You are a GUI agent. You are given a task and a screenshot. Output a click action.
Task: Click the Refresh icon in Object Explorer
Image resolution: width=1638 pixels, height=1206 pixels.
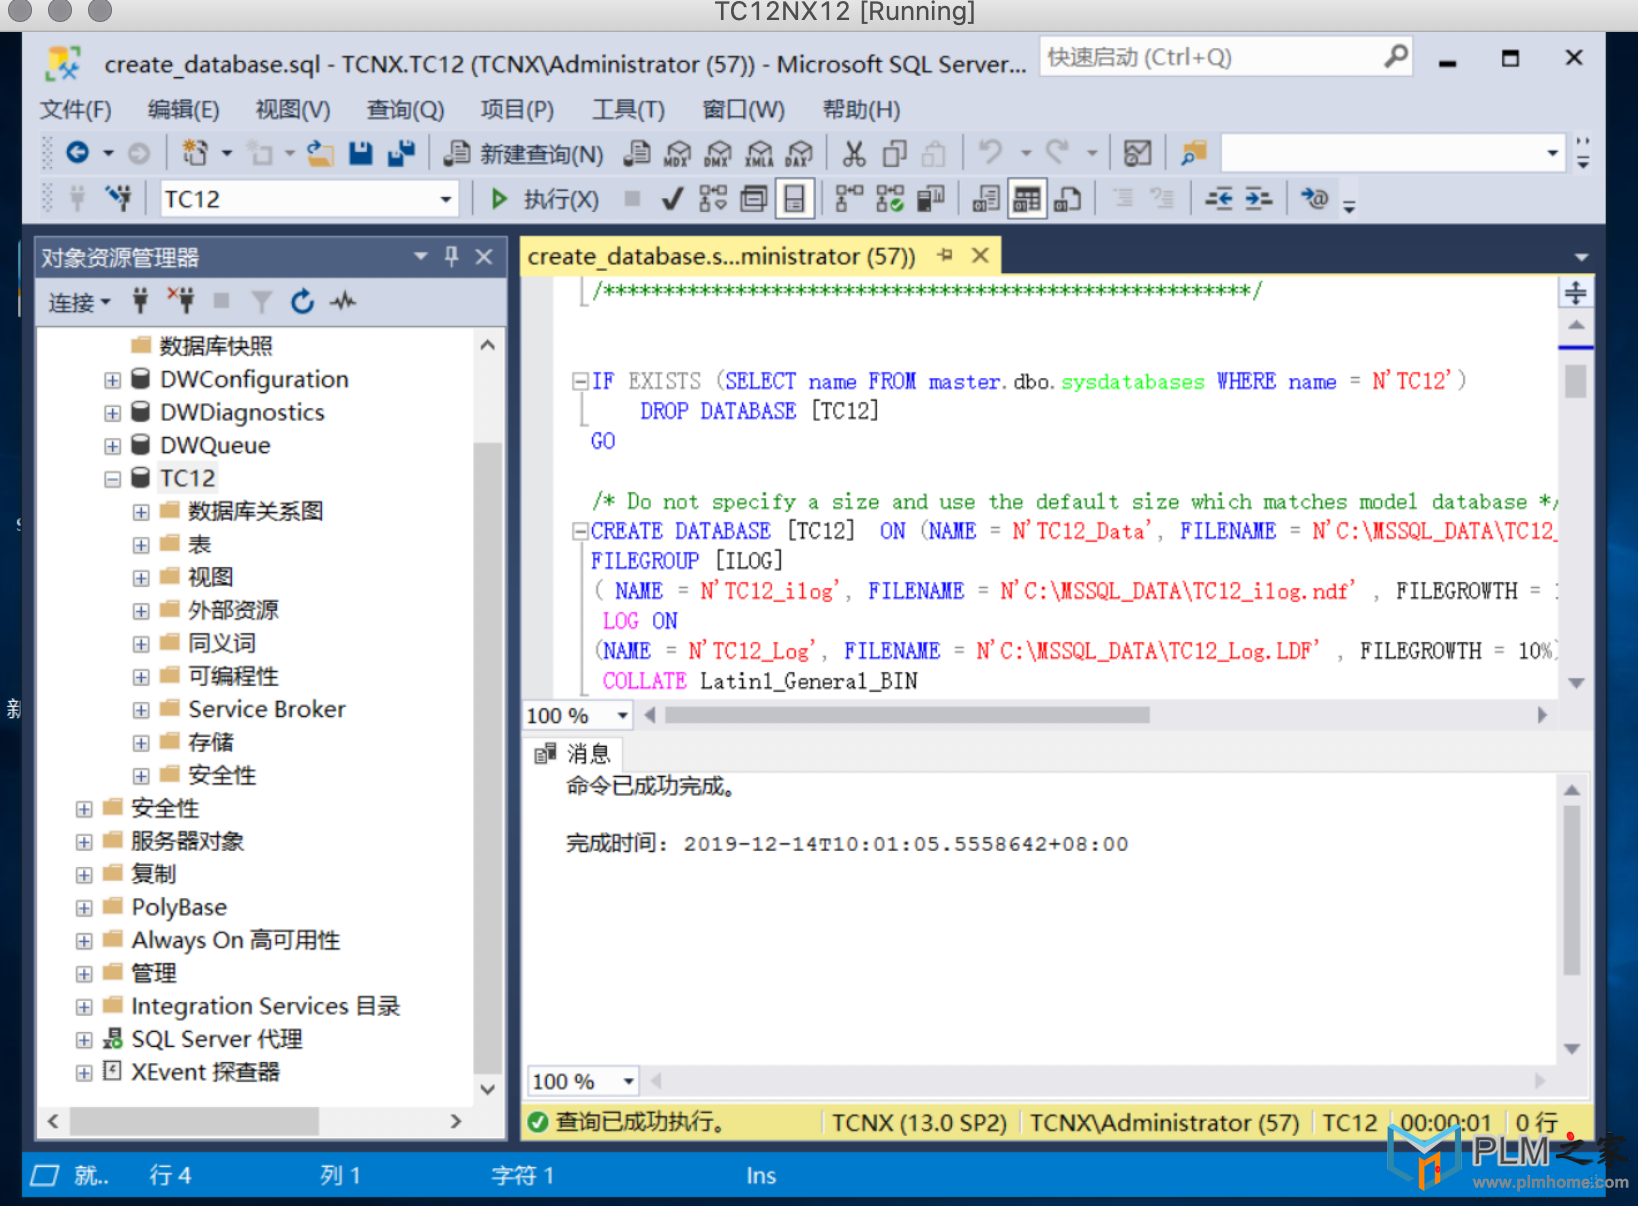click(302, 301)
